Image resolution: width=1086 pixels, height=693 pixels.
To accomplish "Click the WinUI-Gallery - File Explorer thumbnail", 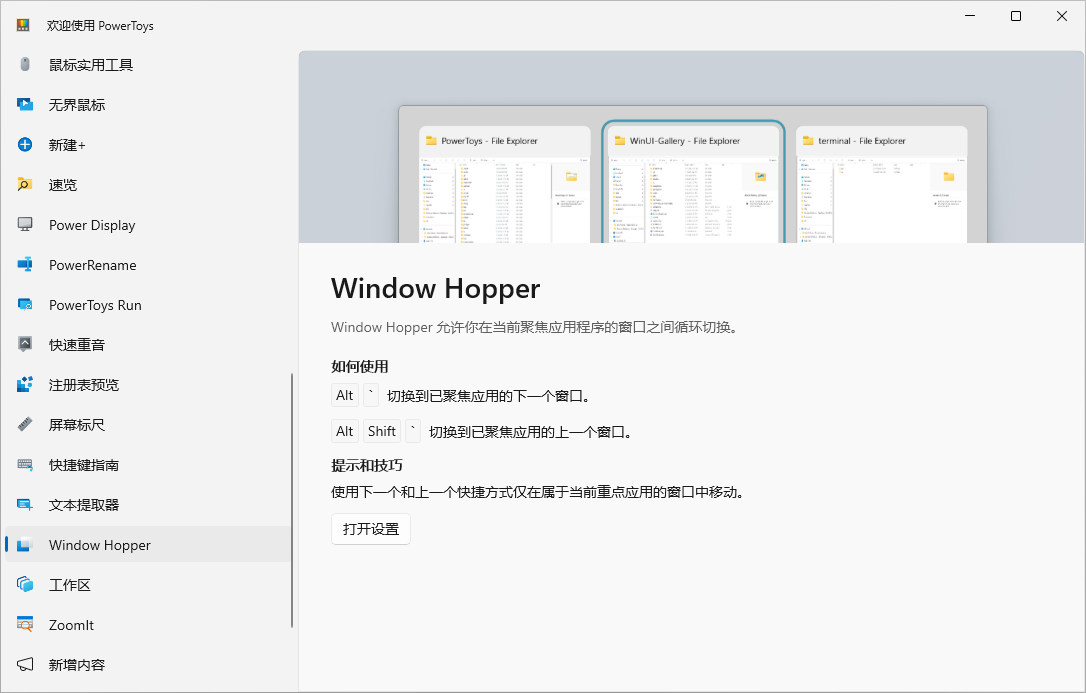I will (x=693, y=183).
